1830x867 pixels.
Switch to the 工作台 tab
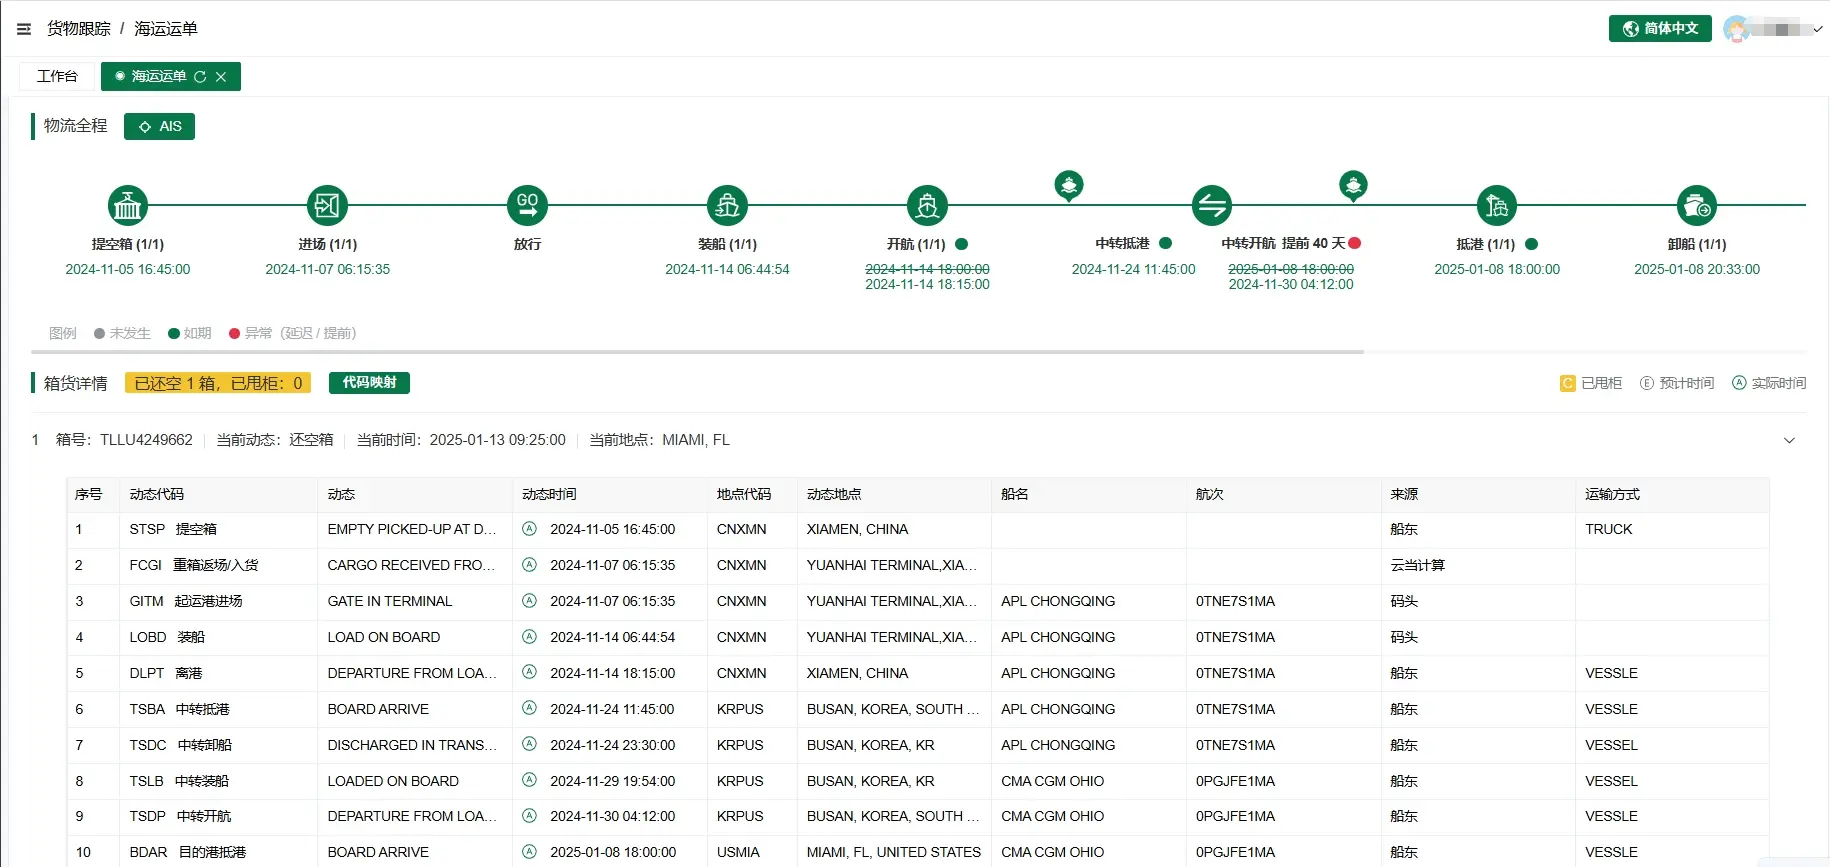tap(57, 76)
